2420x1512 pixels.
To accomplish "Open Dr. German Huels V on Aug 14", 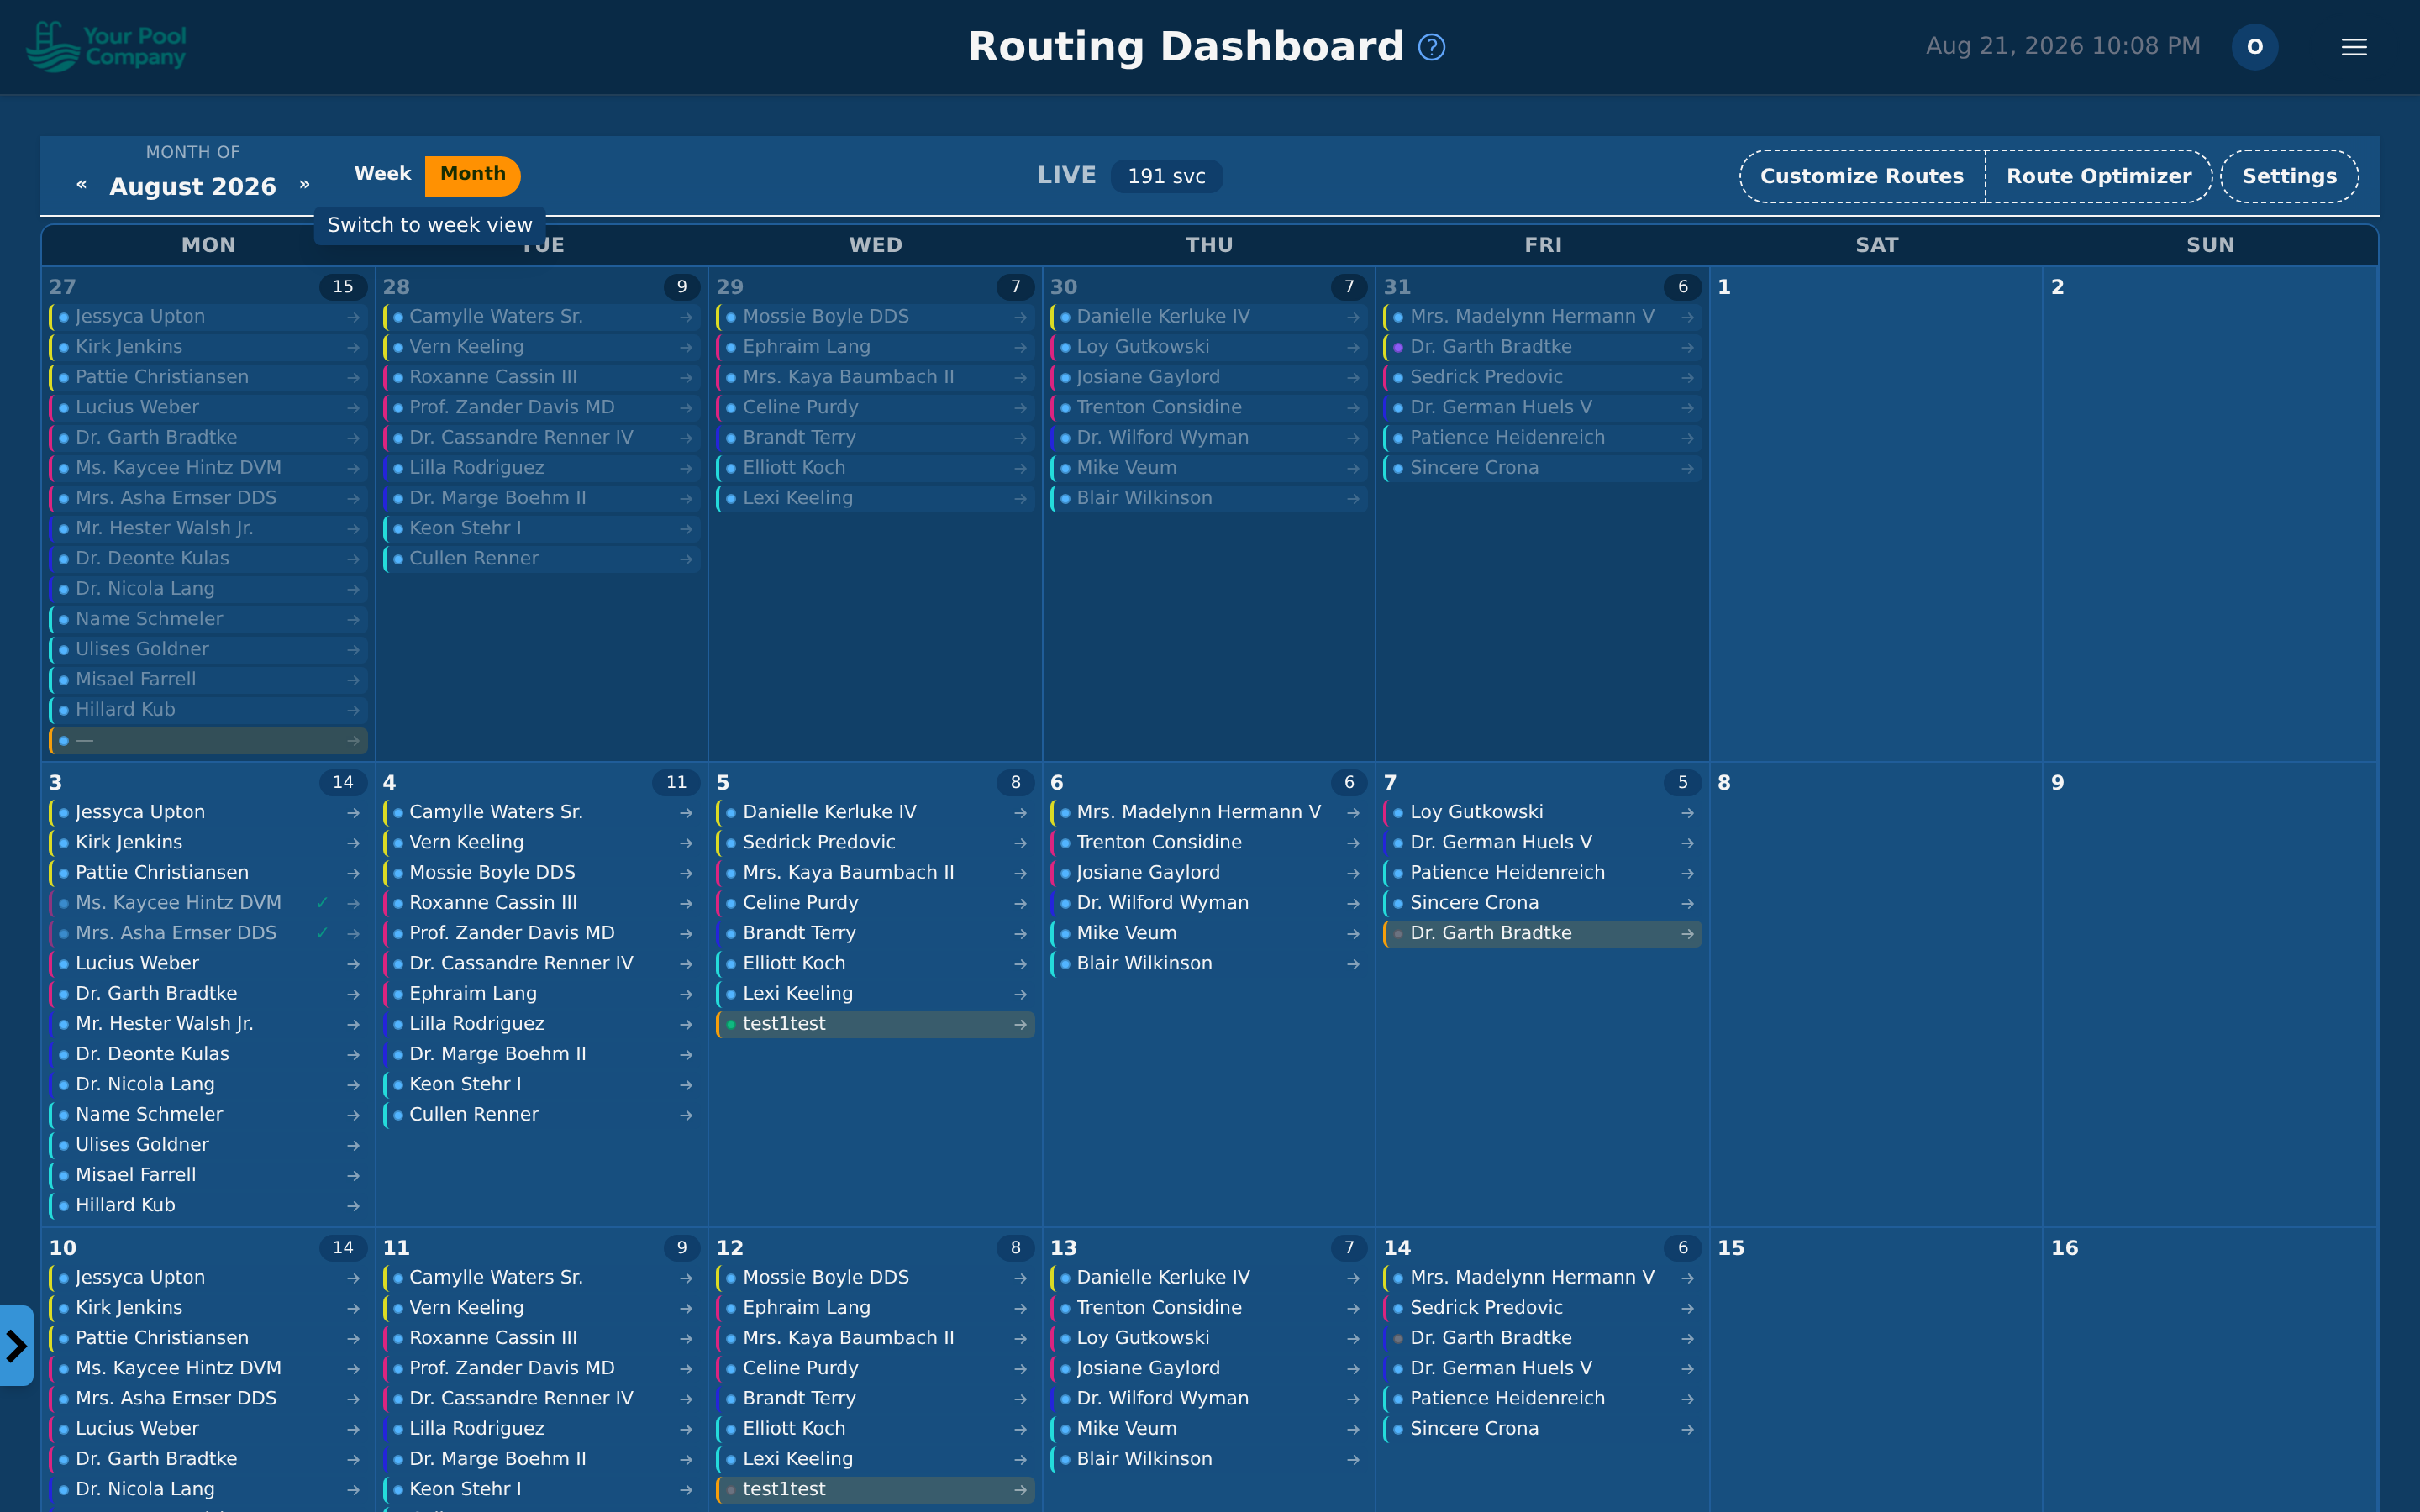I will pyautogui.click(x=1542, y=1368).
